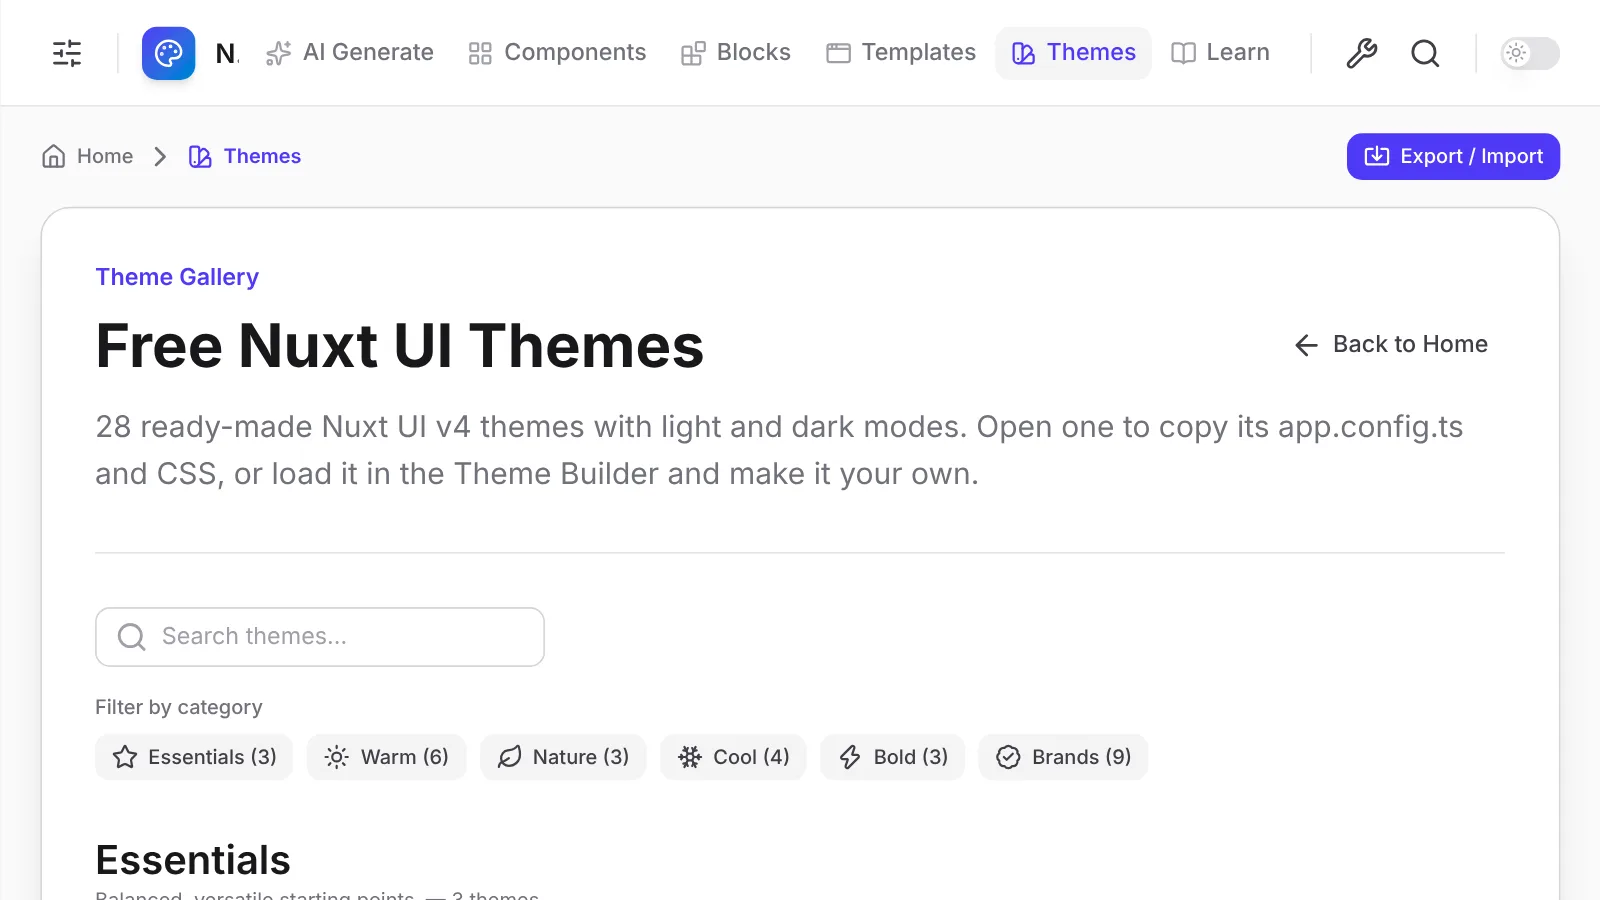Click the Theme Gallery label
Viewport: 1600px width, 900px height.
(177, 277)
